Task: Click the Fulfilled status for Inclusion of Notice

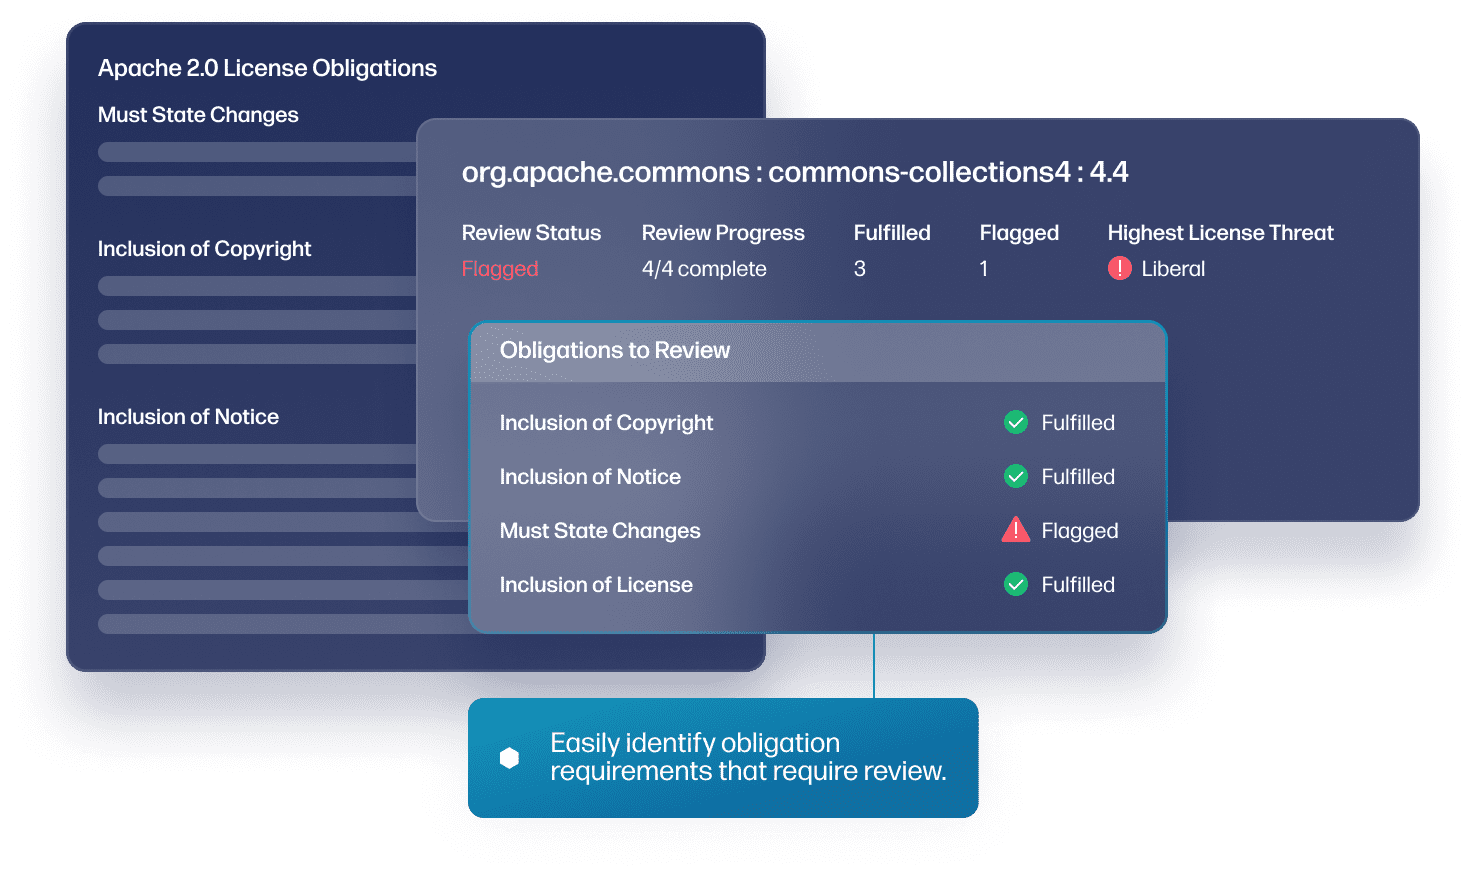Action: pos(1078,477)
